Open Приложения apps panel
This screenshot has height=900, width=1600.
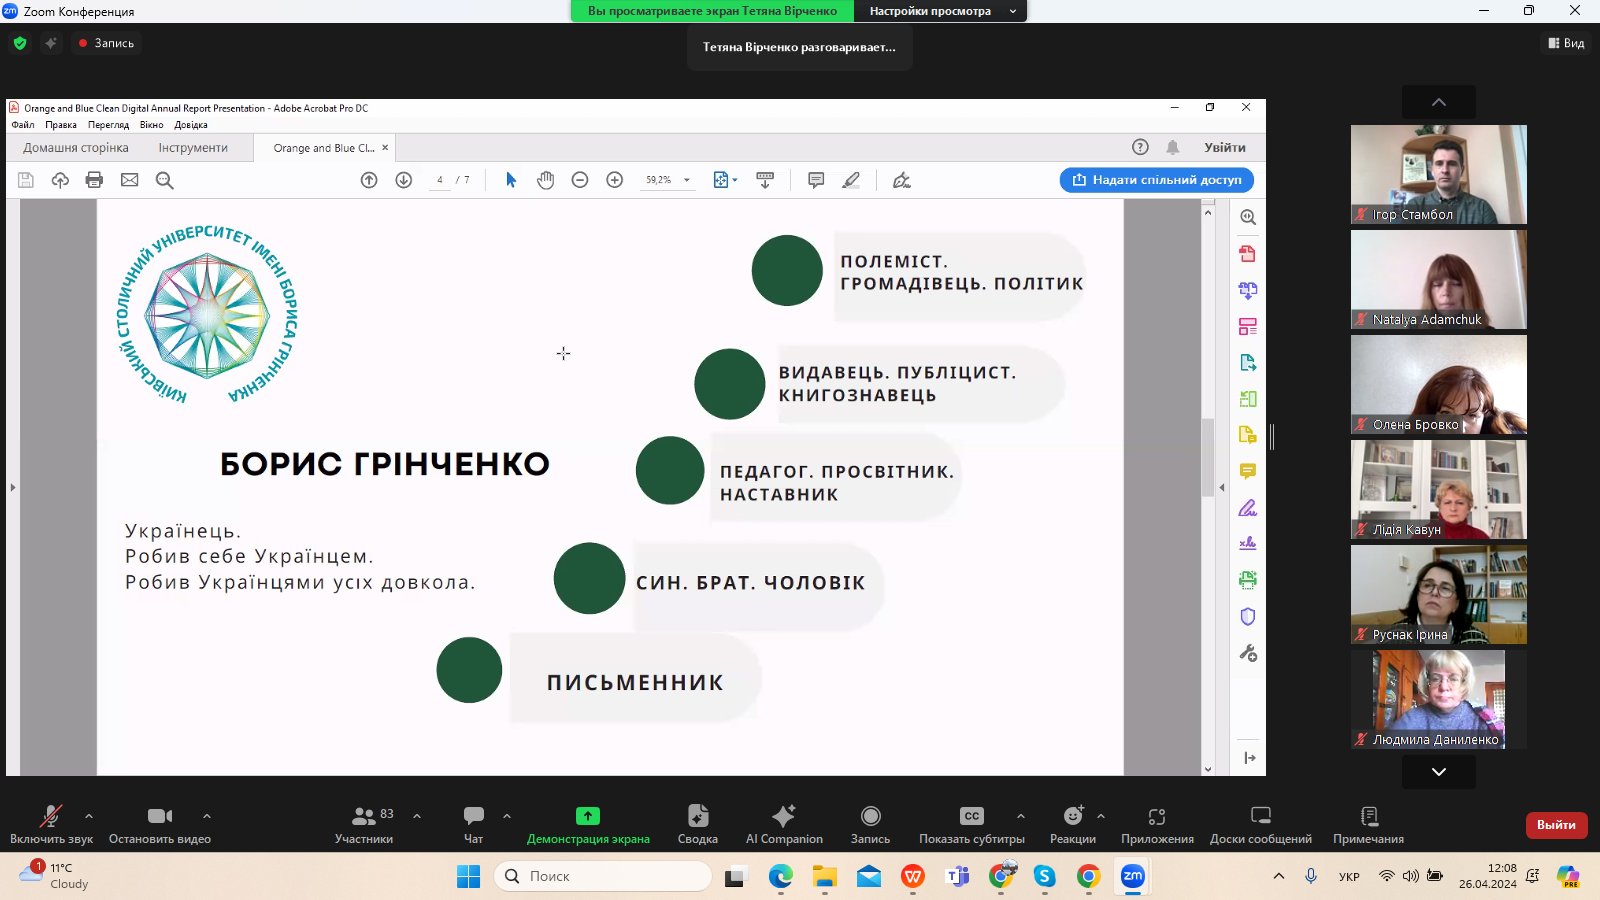click(1157, 823)
